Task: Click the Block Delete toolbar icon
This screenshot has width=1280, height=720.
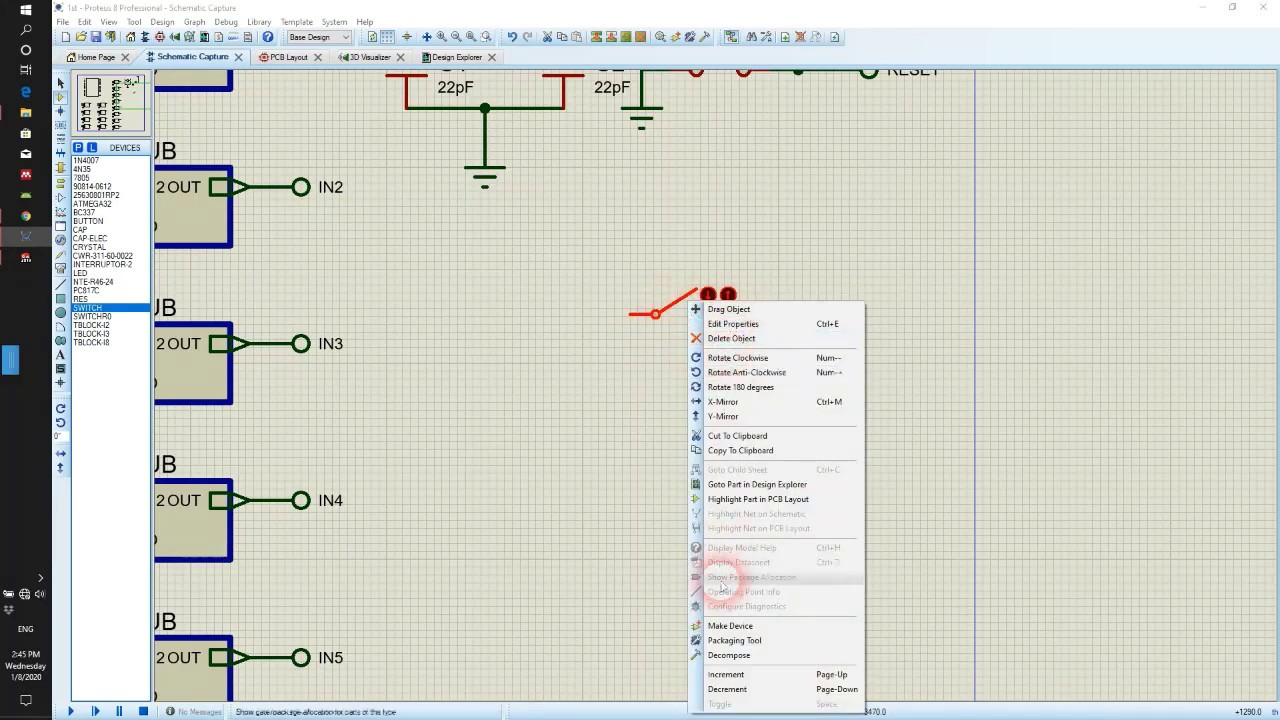Action: point(640,37)
